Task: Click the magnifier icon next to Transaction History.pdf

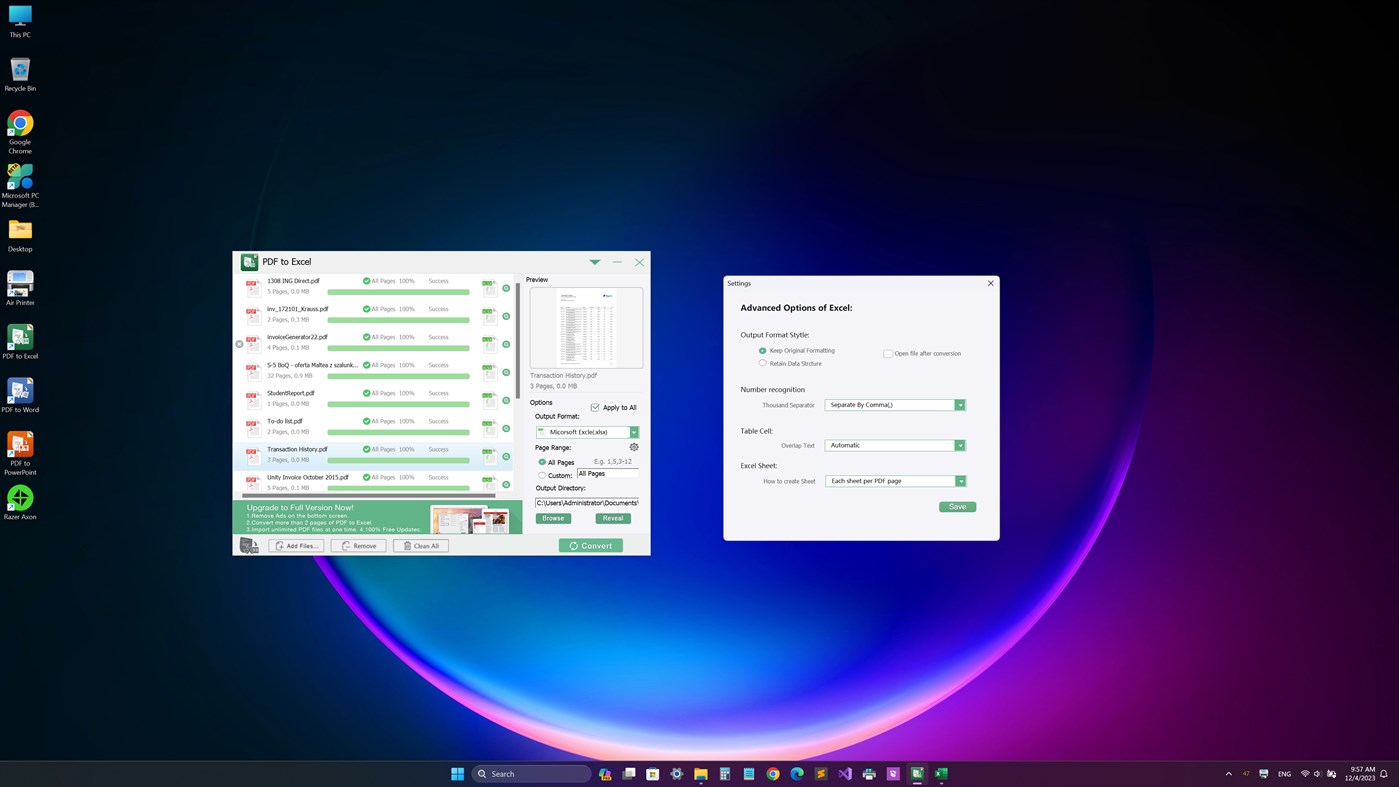Action: [506, 456]
